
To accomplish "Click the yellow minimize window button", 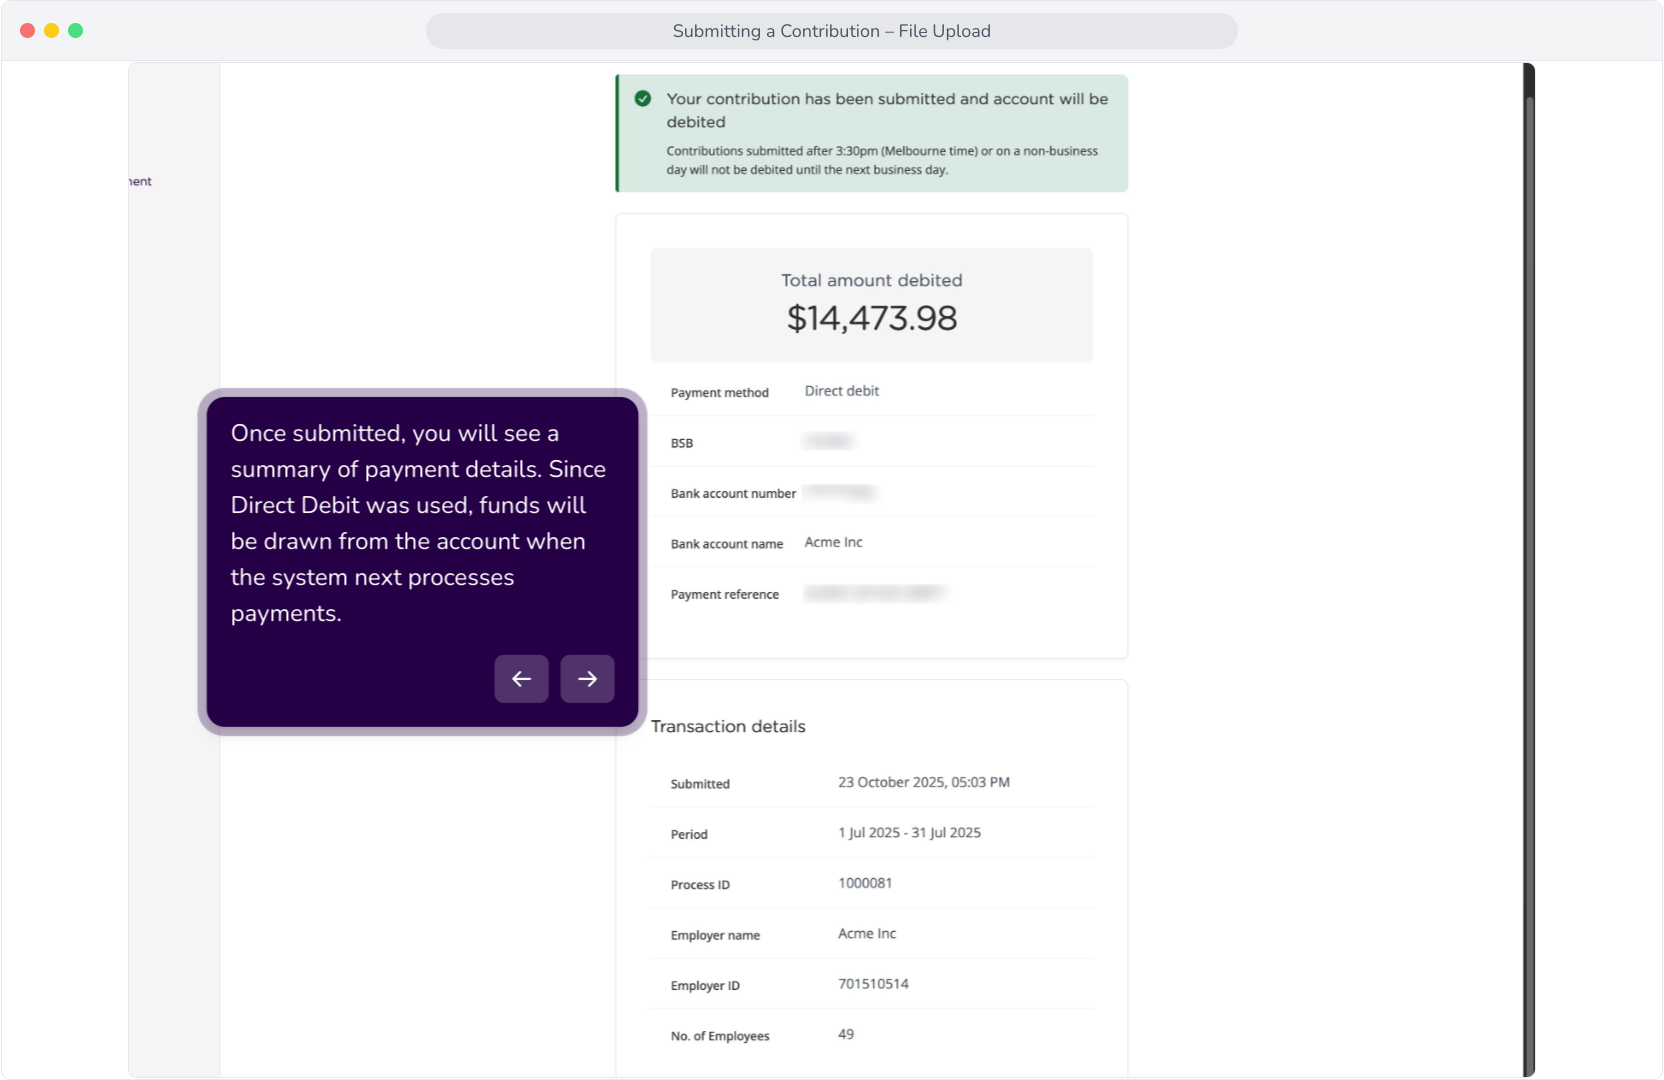I will (52, 31).
